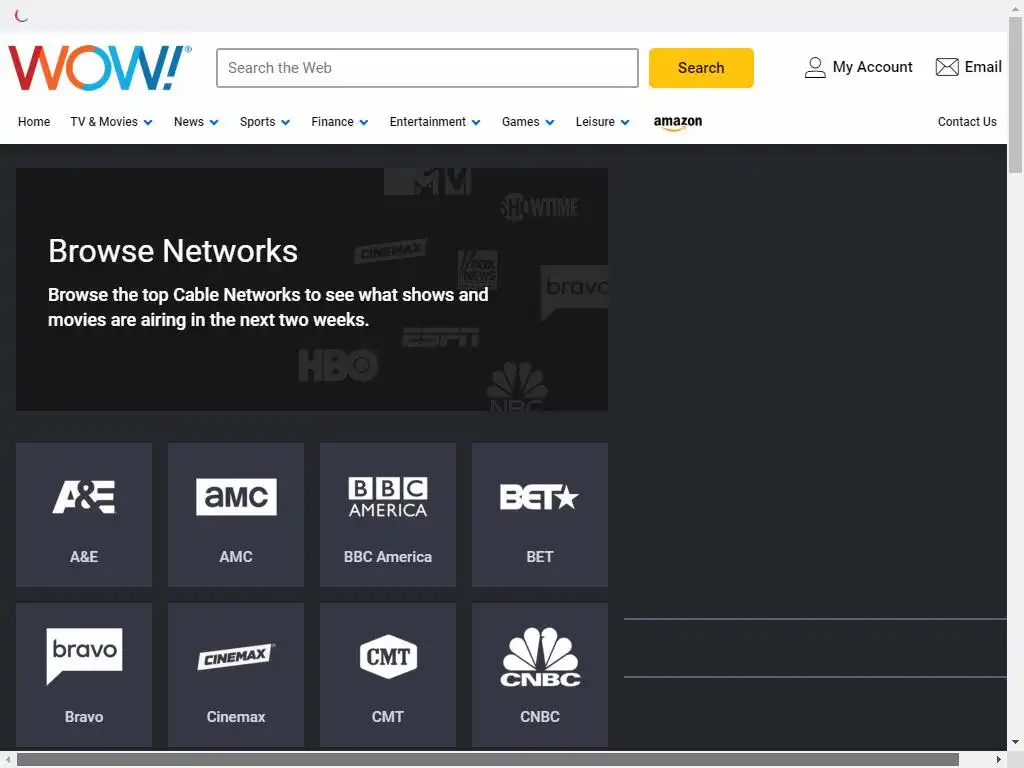The image size is (1024, 768).
Task: Pick the Bravo network logo
Action: (84, 656)
